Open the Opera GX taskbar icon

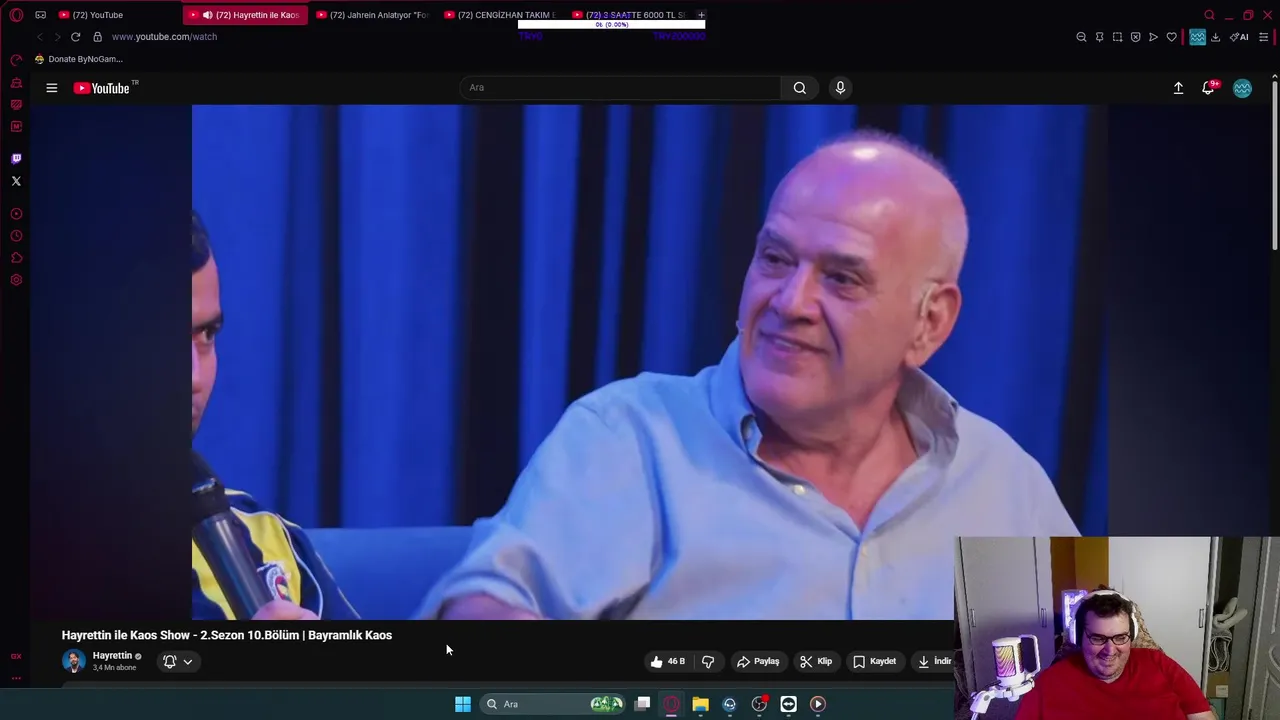[671, 704]
